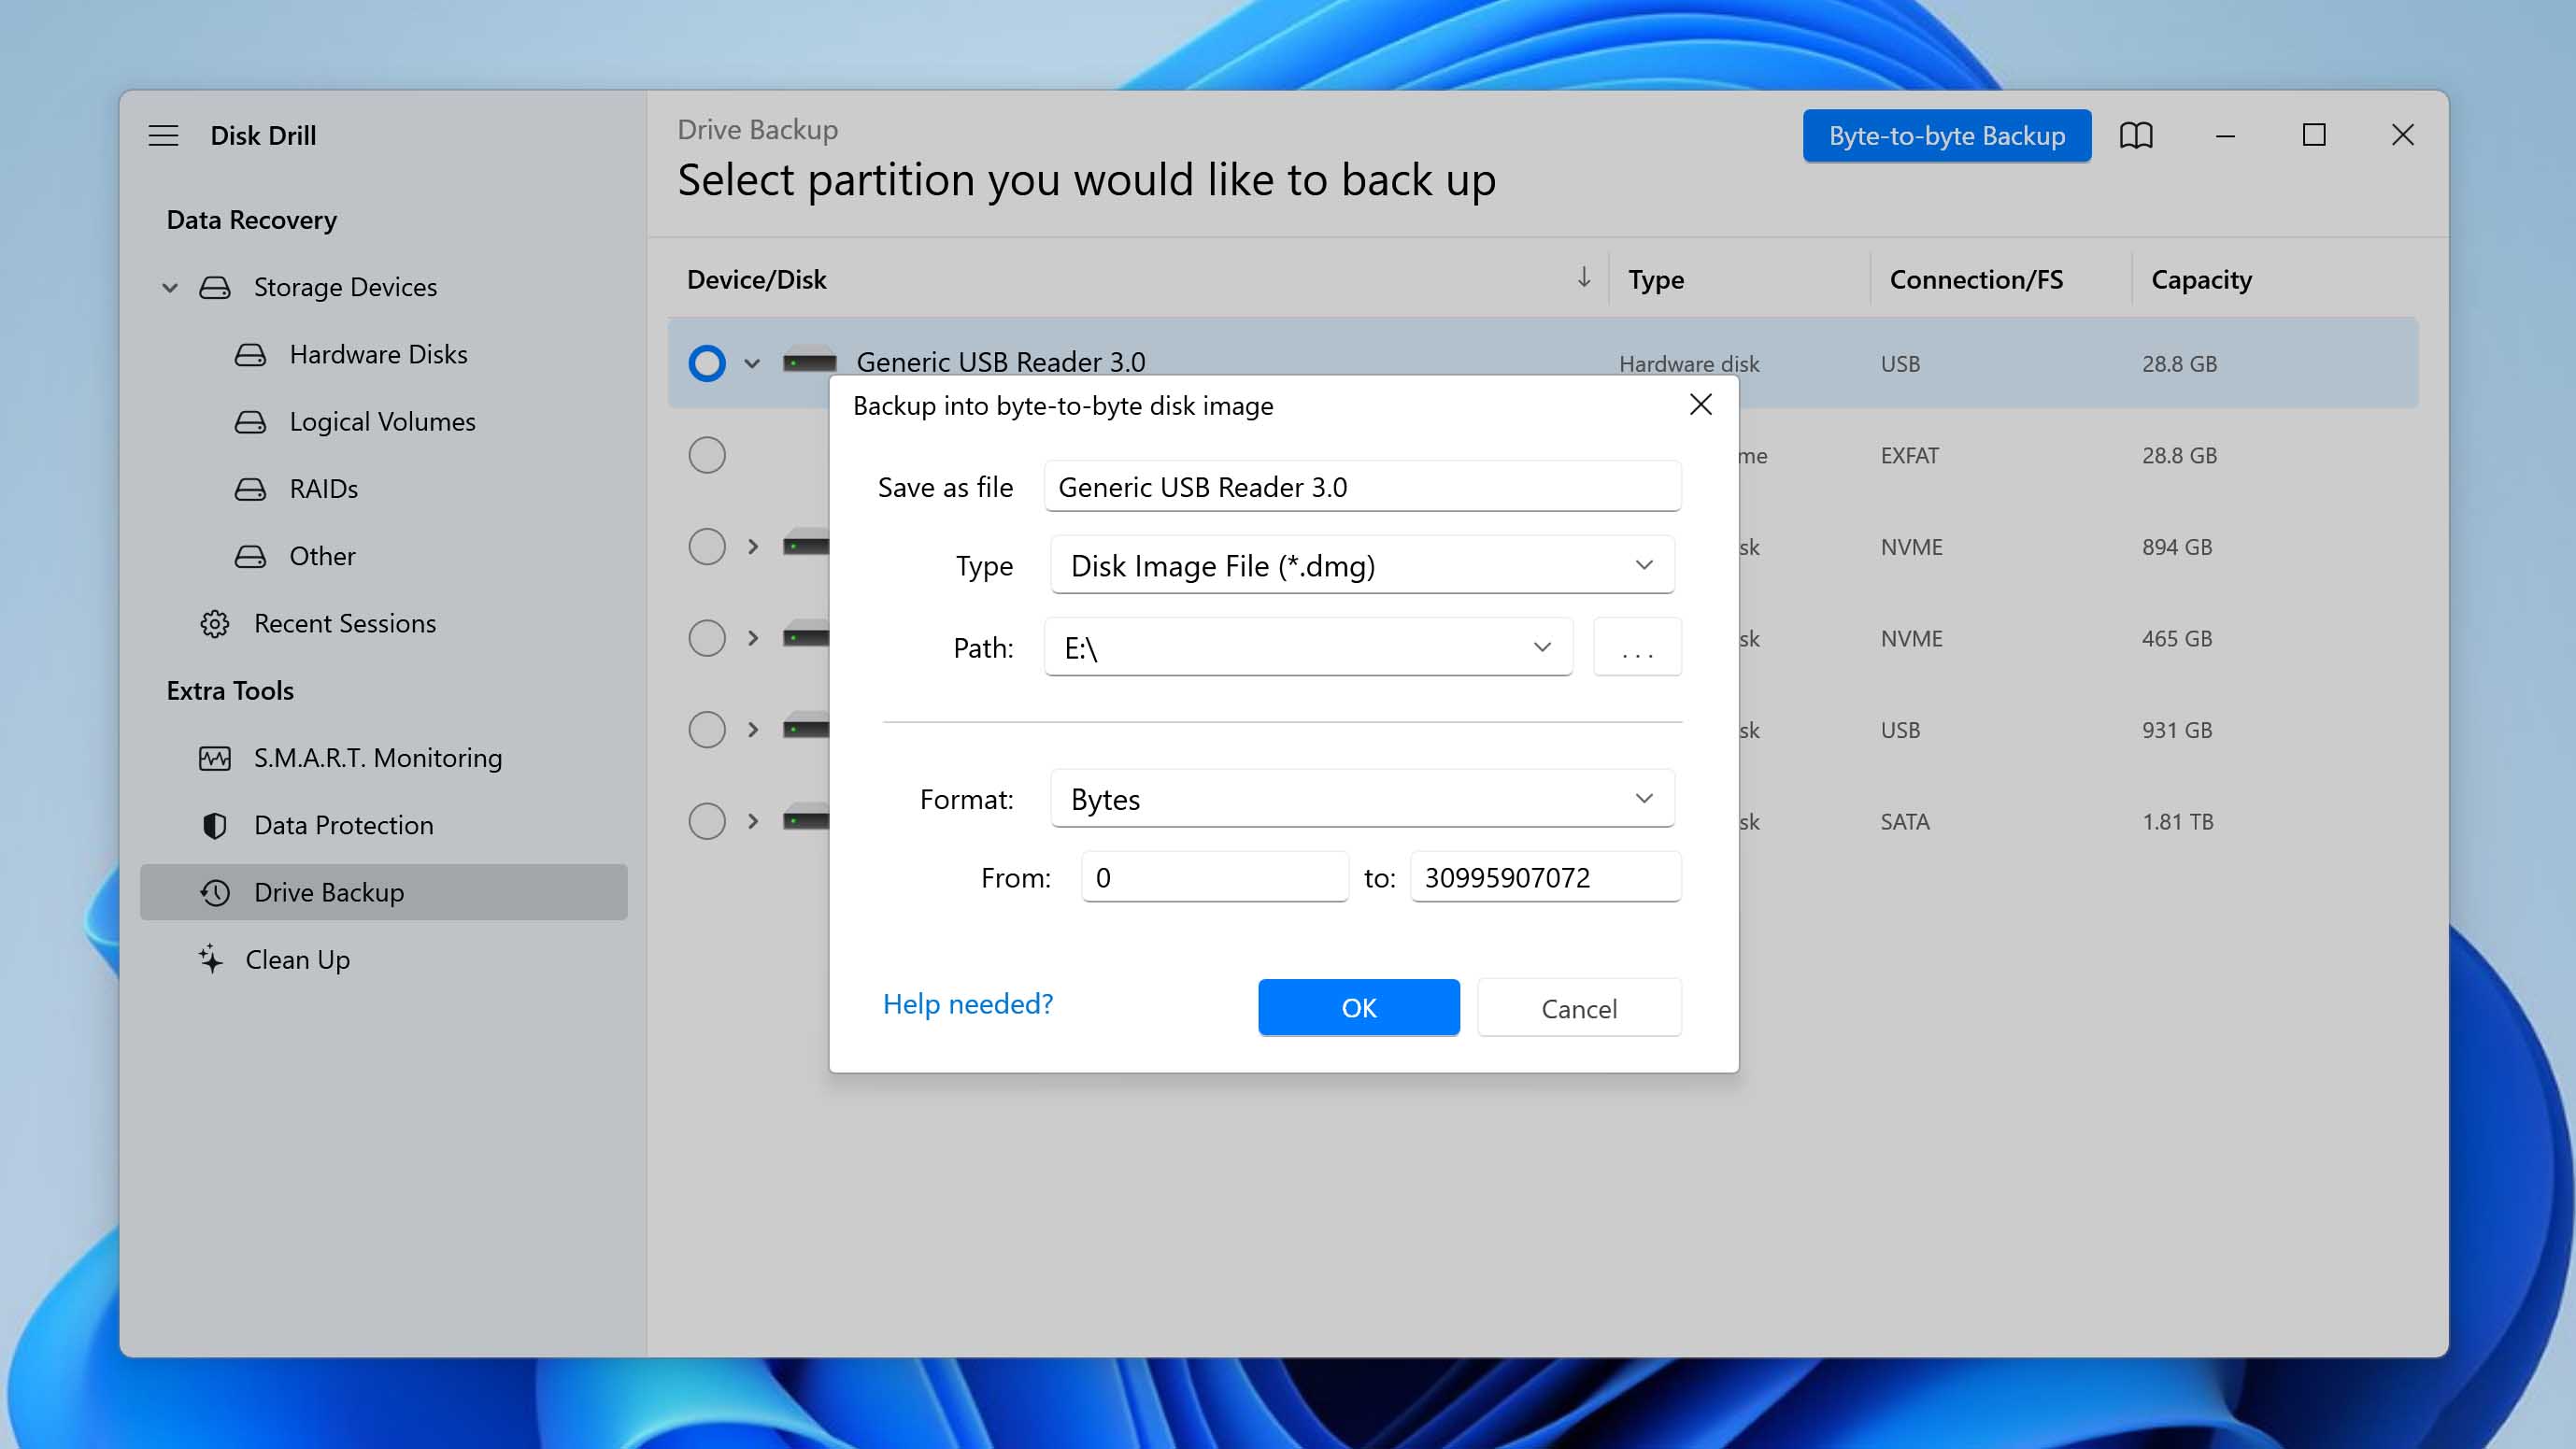Click the RAIDs drive icon
The width and height of the screenshot is (2576, 1449).
click(250, 489)
